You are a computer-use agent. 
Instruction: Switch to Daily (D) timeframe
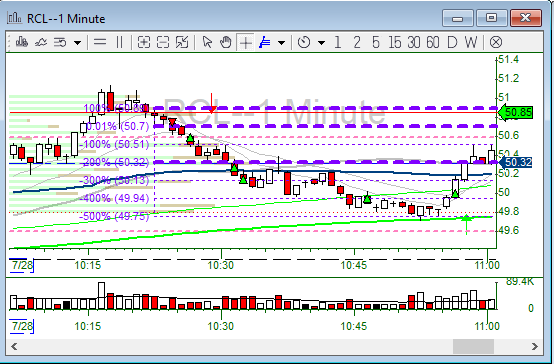(452, 42)
